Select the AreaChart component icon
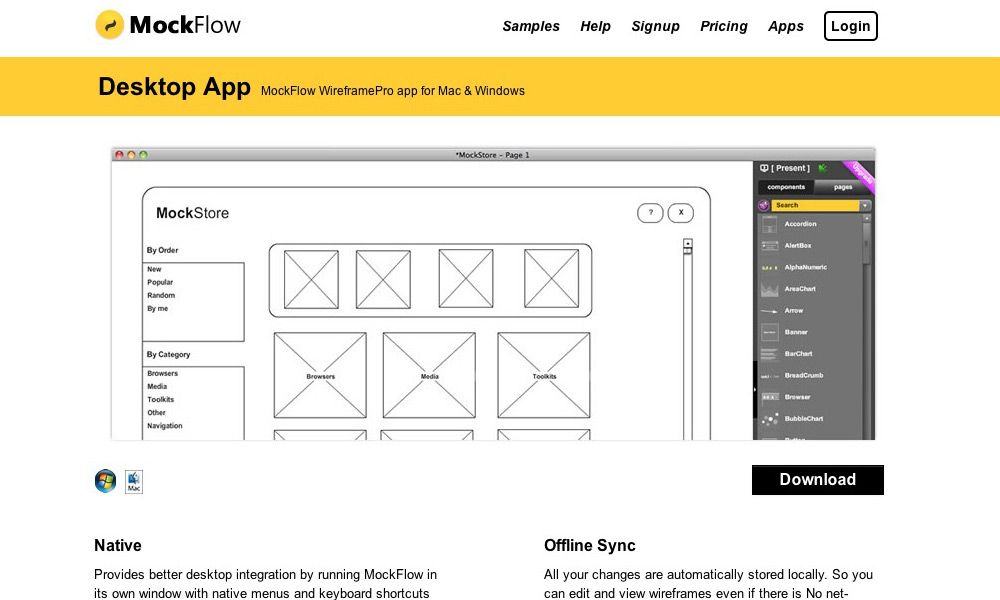 point(770,289)
